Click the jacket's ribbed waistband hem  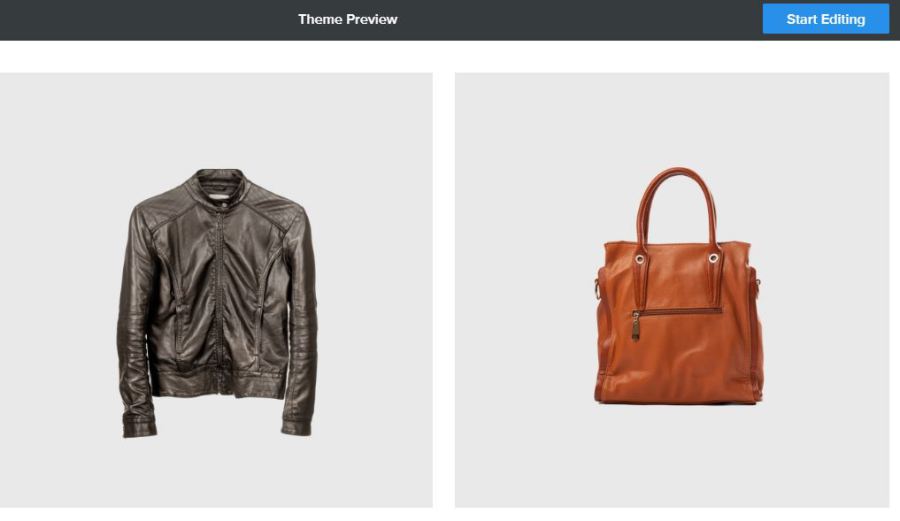click(x=218, y=383)
